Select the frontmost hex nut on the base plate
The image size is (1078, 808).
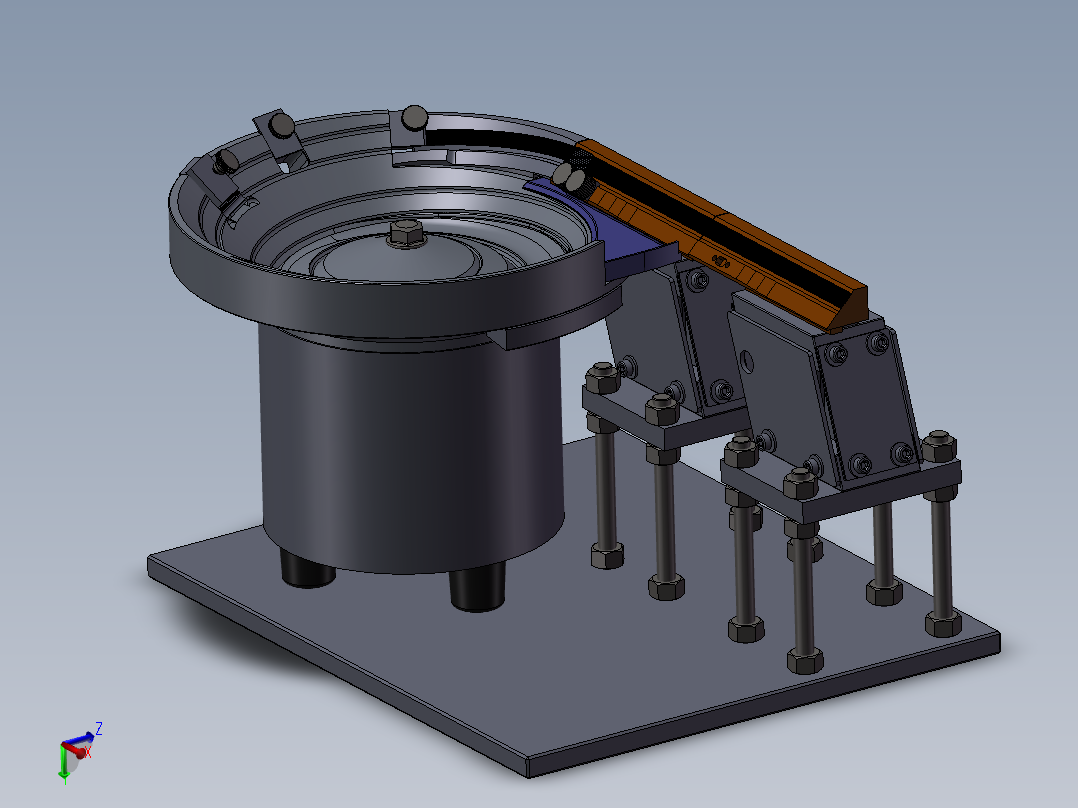tap(804, 662)
